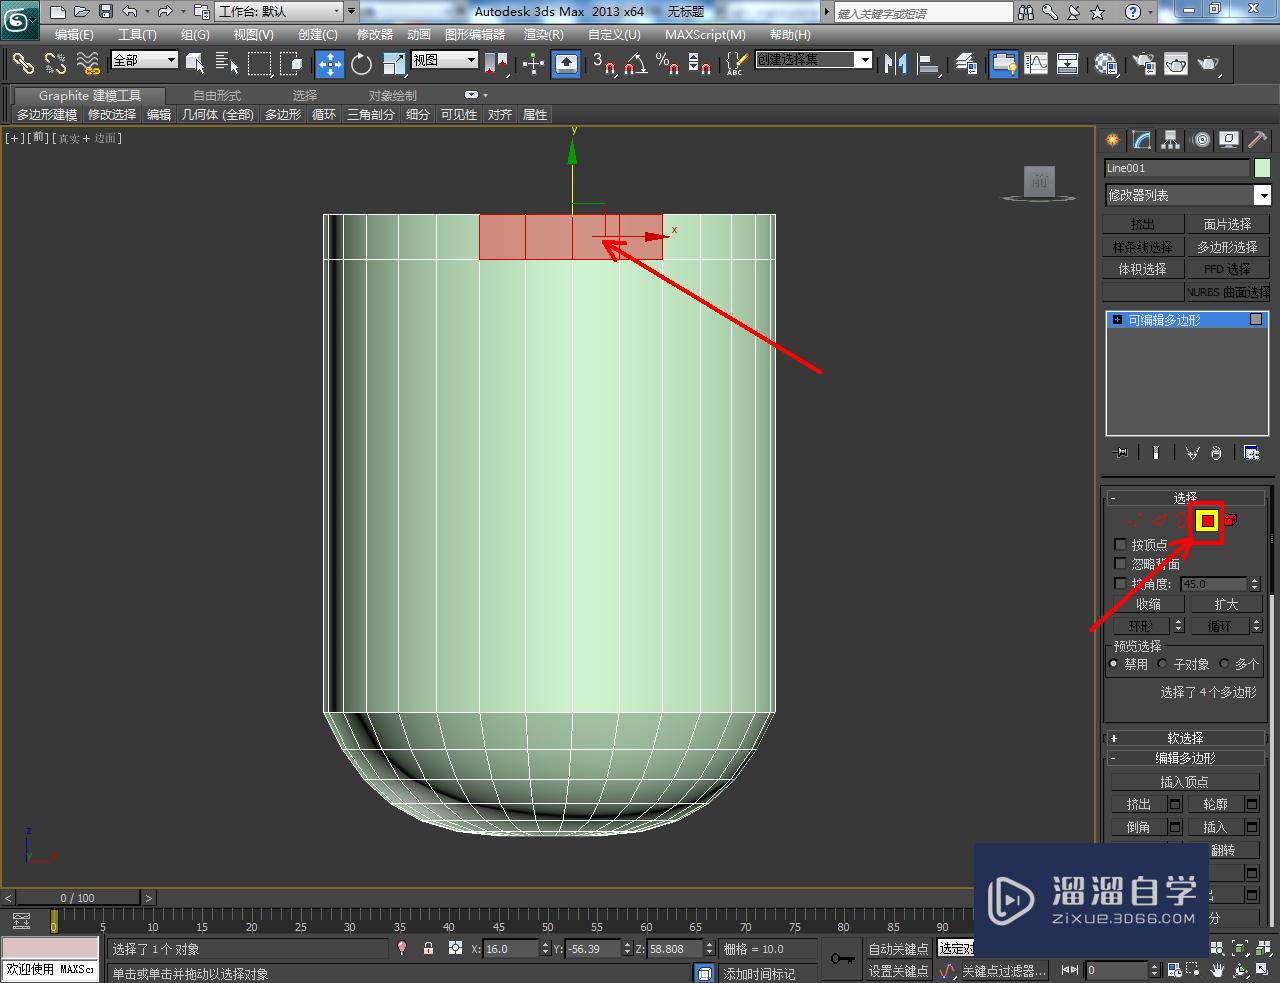
Task: Toggle Window/Crossing selection icon
Action: [291, 63]
